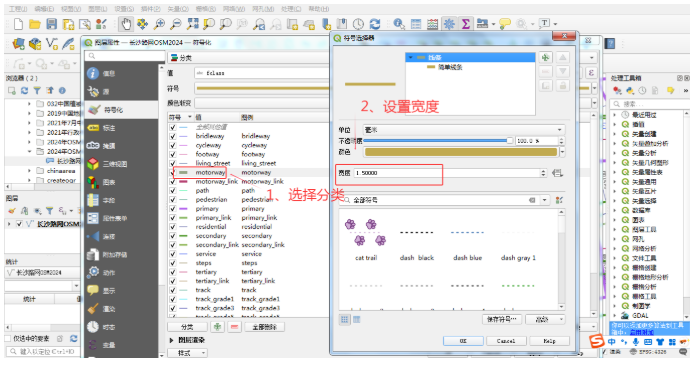Open the symbol filter dropdown arrow
696x366 pixels.
[545, 200]
